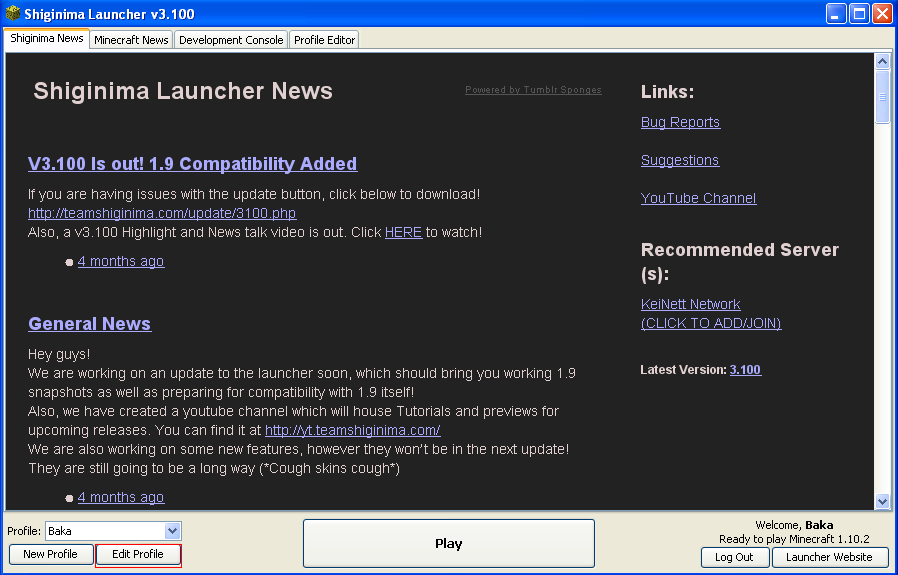Image resolution: width=898 pixels, height=575 pixels.
Task: Click the HERE link to watch video
Action: pyautogui.click(x=403, y=232)
